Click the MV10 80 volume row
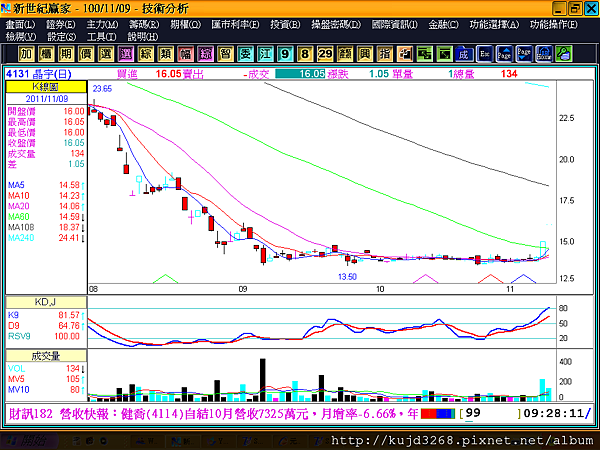Viewport: 600px width, 450px height. pyautogui.click(x=46, y=390)
